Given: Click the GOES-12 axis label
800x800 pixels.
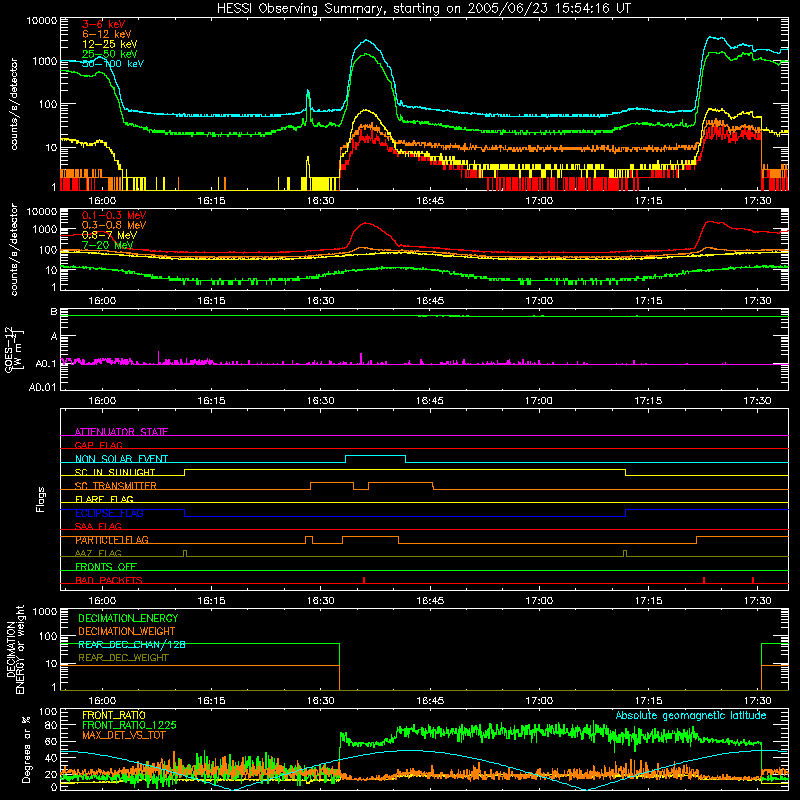Looking at the screenshot, I should pos(13,349).
